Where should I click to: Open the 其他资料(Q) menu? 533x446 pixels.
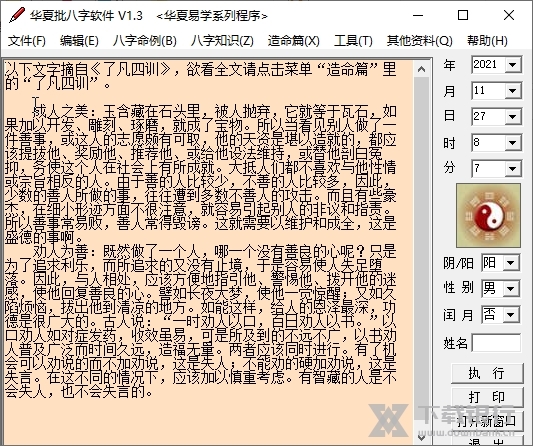[x=420, y=41]
